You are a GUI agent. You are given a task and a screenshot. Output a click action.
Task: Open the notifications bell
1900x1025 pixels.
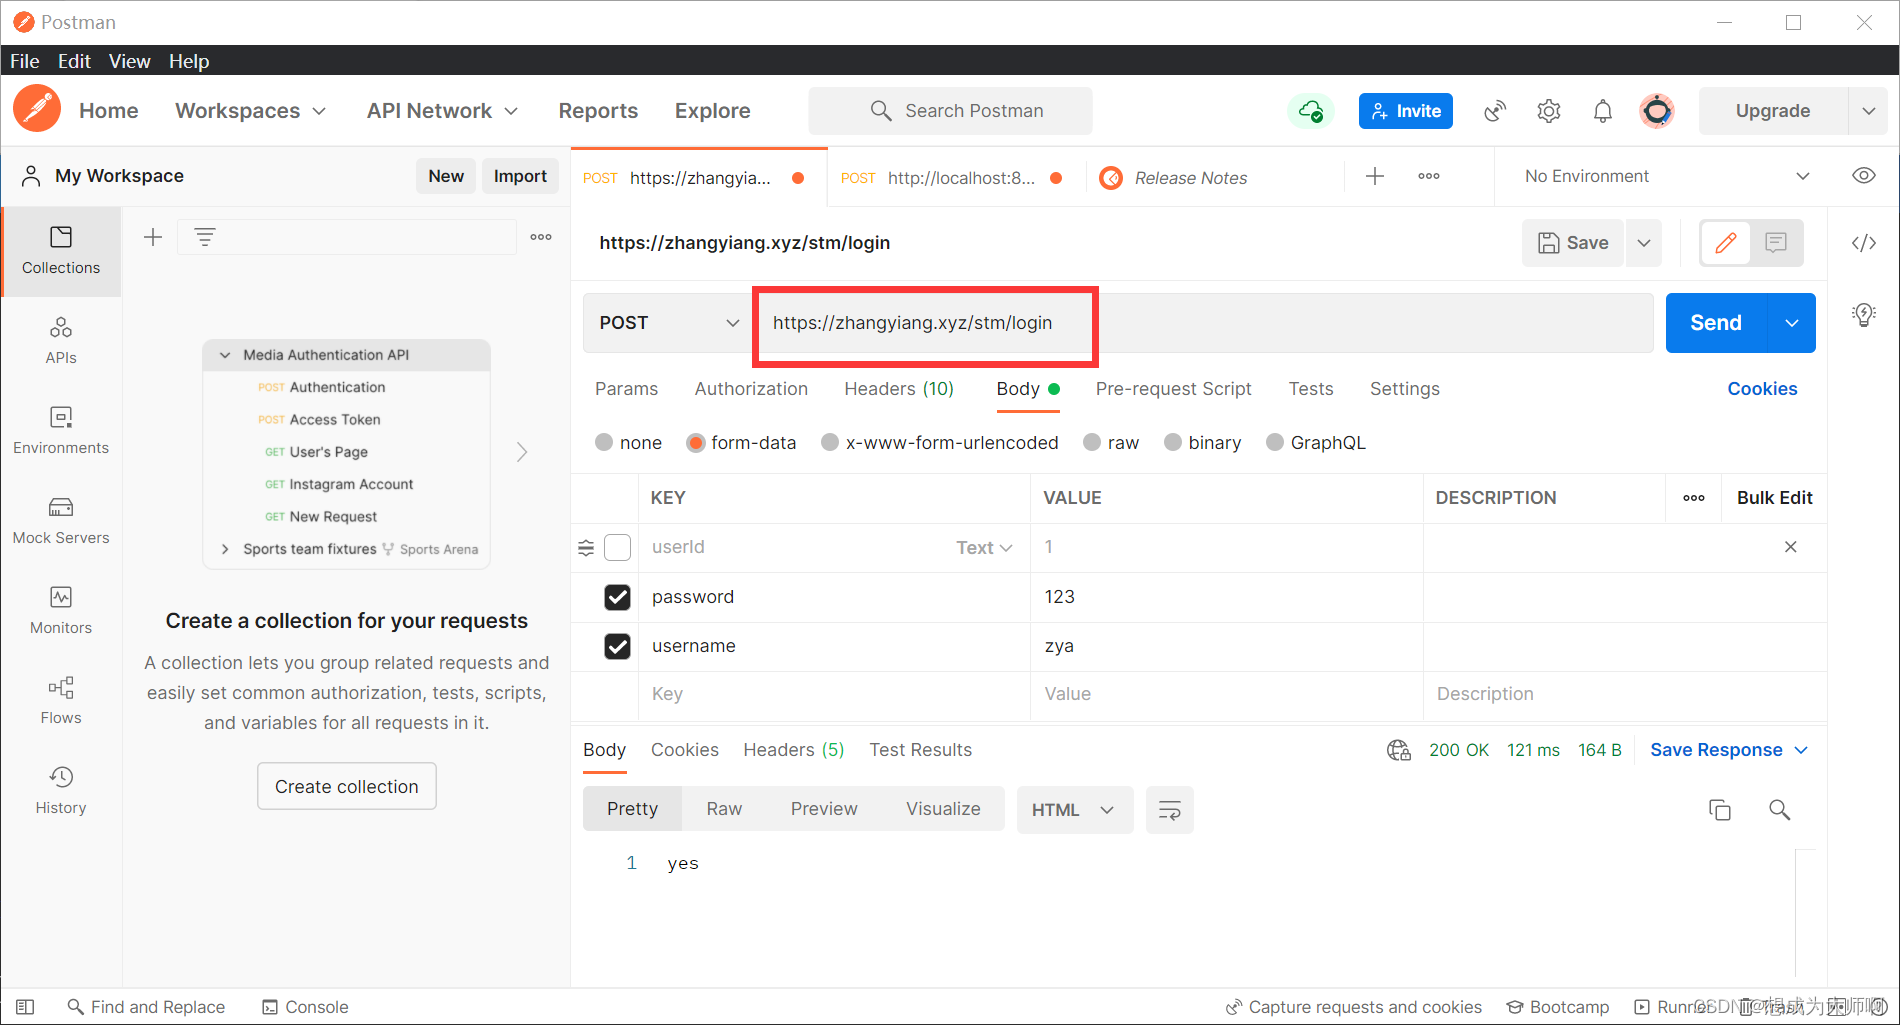pyautogui.click(x=1603, y=111)
